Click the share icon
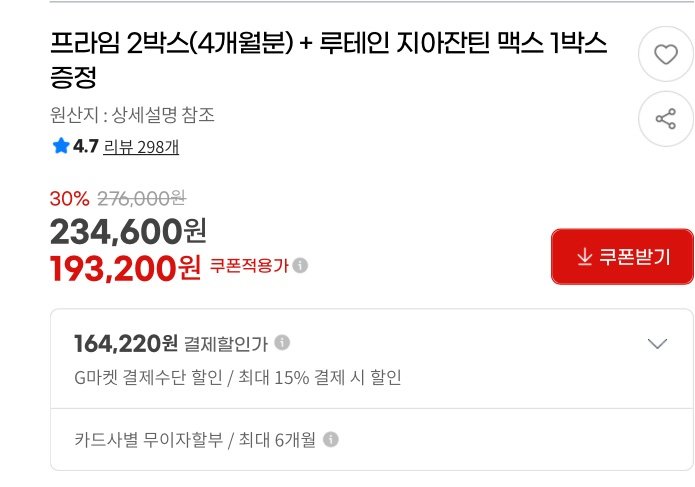 coord(666,120)
